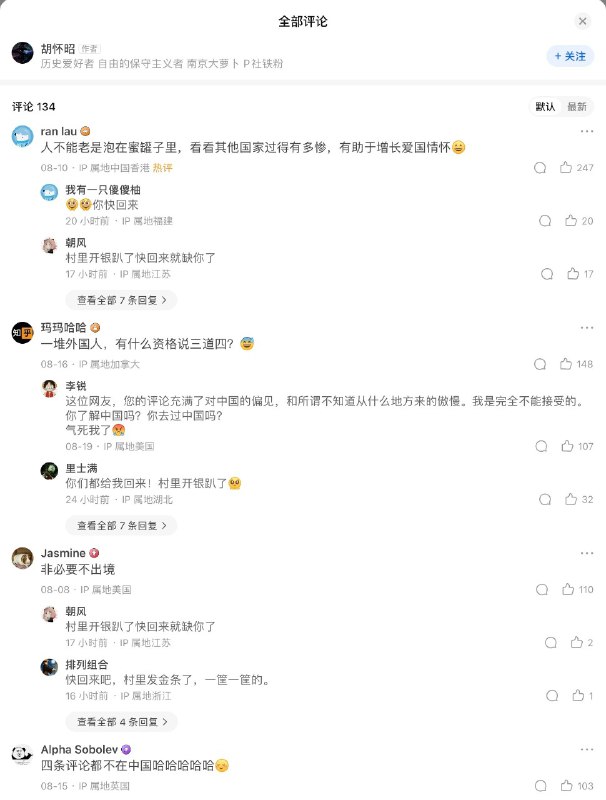Screen dimensions: 606x800
Task: Click the thumbs-up icon beside 247
Action: click(566, 168)
